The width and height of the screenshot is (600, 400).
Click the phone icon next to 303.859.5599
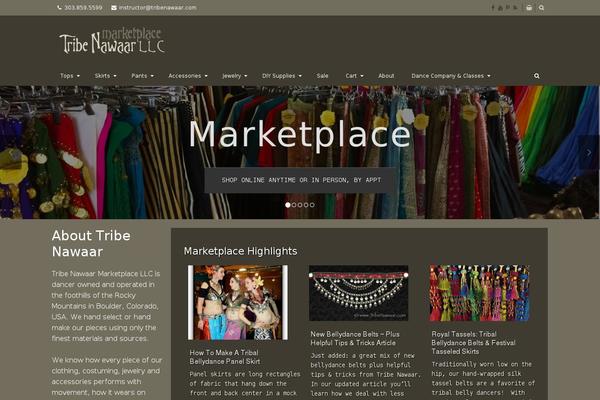coord(59,8)
